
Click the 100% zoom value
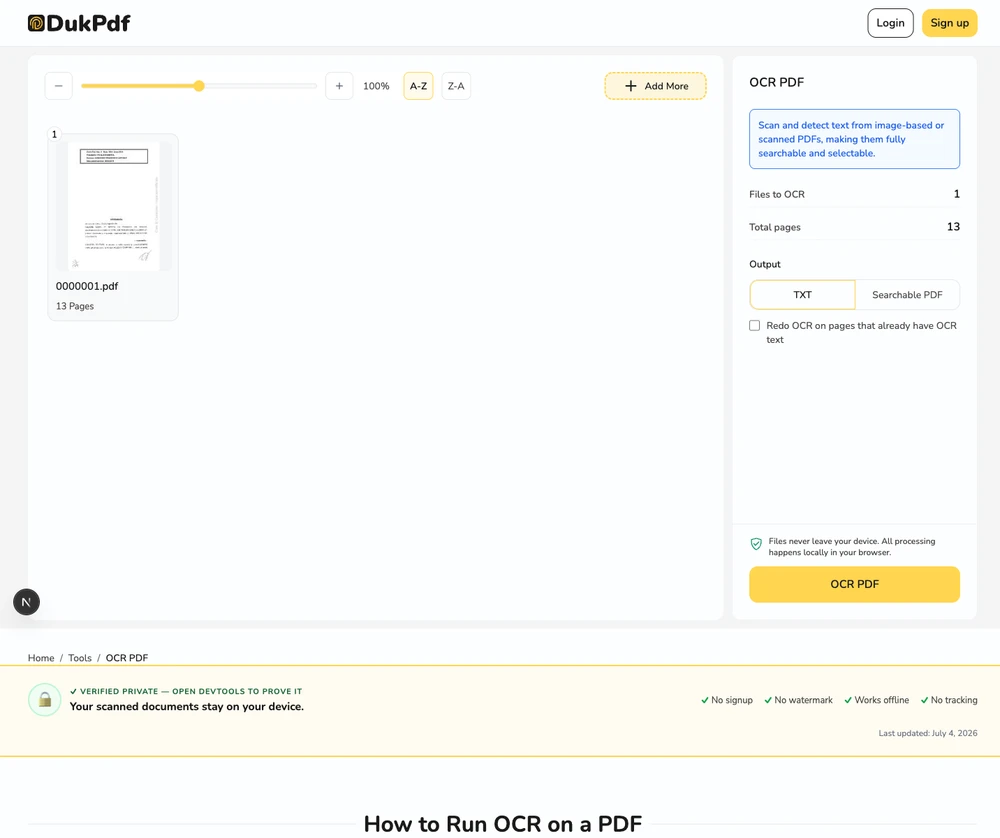tap(376, 86)
